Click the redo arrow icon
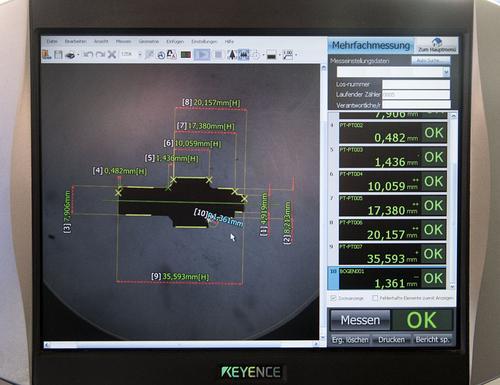The image size is (500, 385). 100,54
